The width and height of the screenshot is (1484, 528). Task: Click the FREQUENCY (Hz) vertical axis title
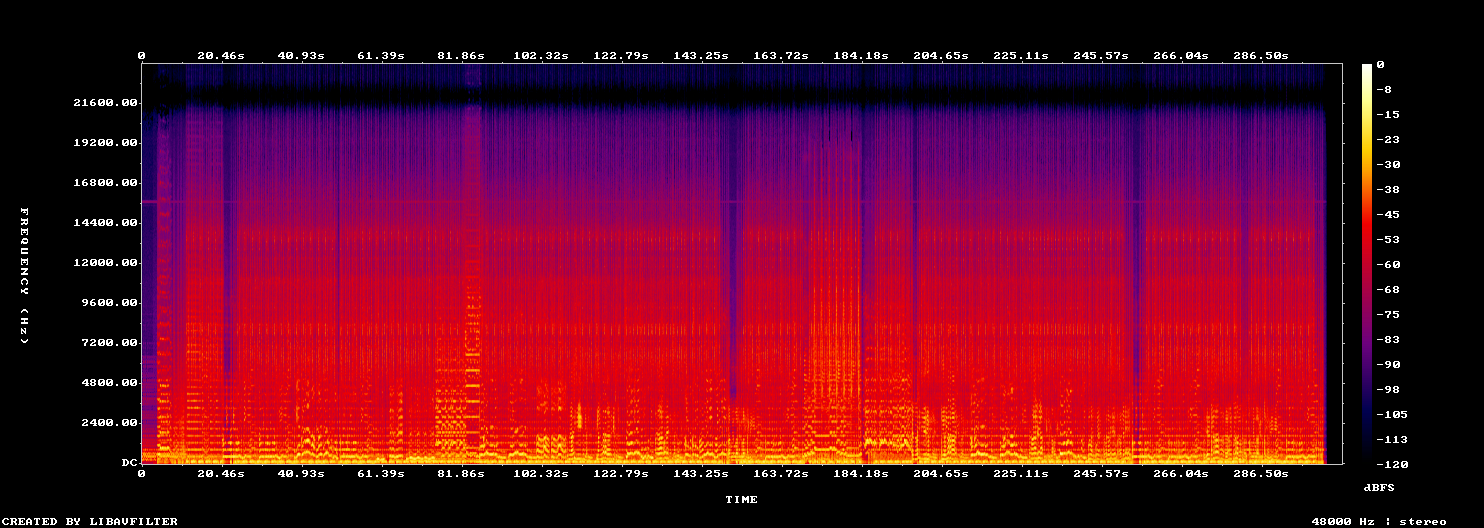(x=24, y=276)
